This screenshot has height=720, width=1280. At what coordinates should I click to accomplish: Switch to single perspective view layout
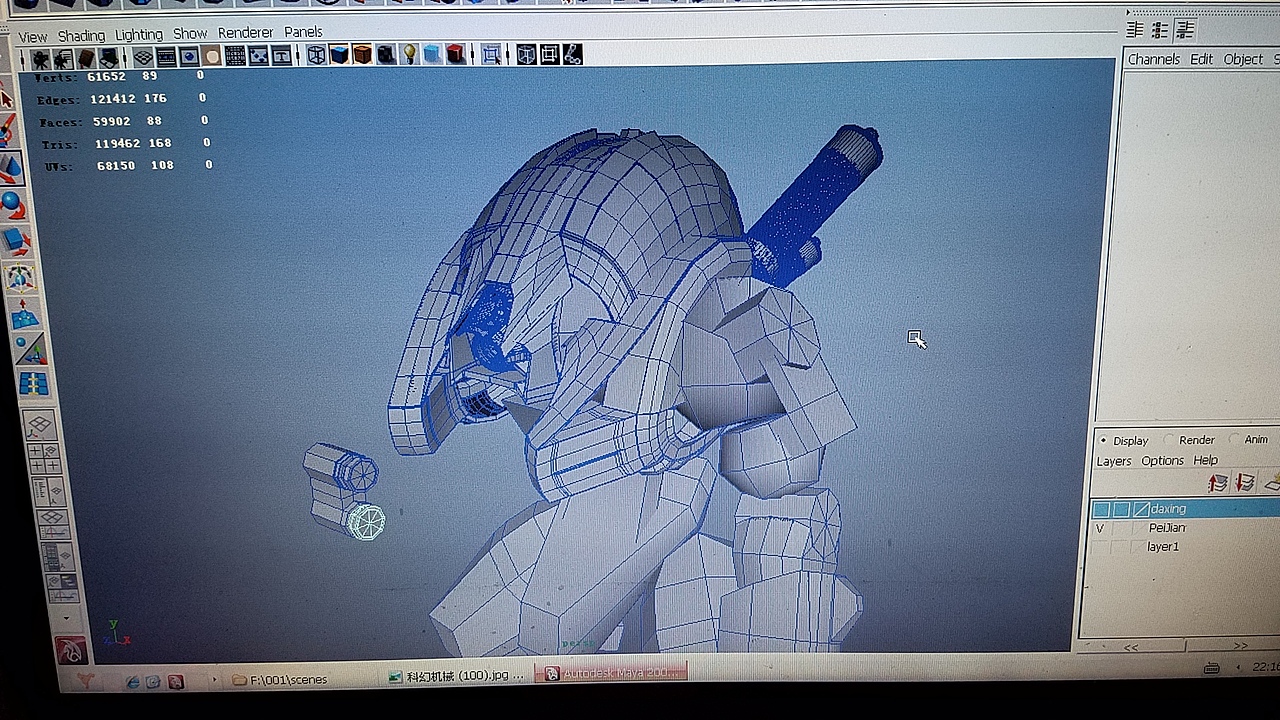38,426
